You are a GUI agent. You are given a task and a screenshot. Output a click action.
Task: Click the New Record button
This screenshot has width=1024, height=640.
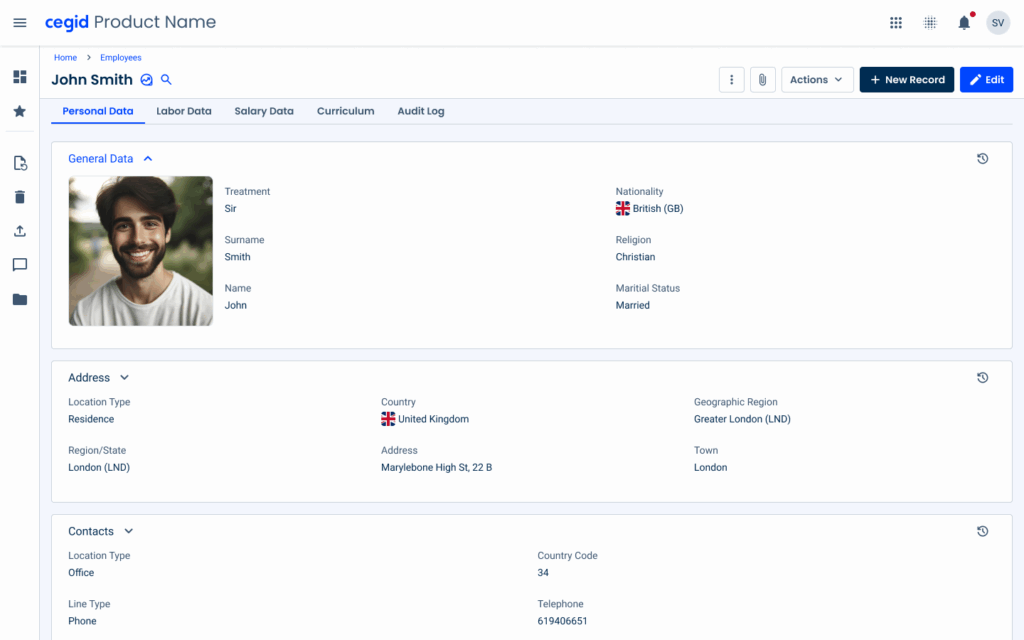coord(906,80)
